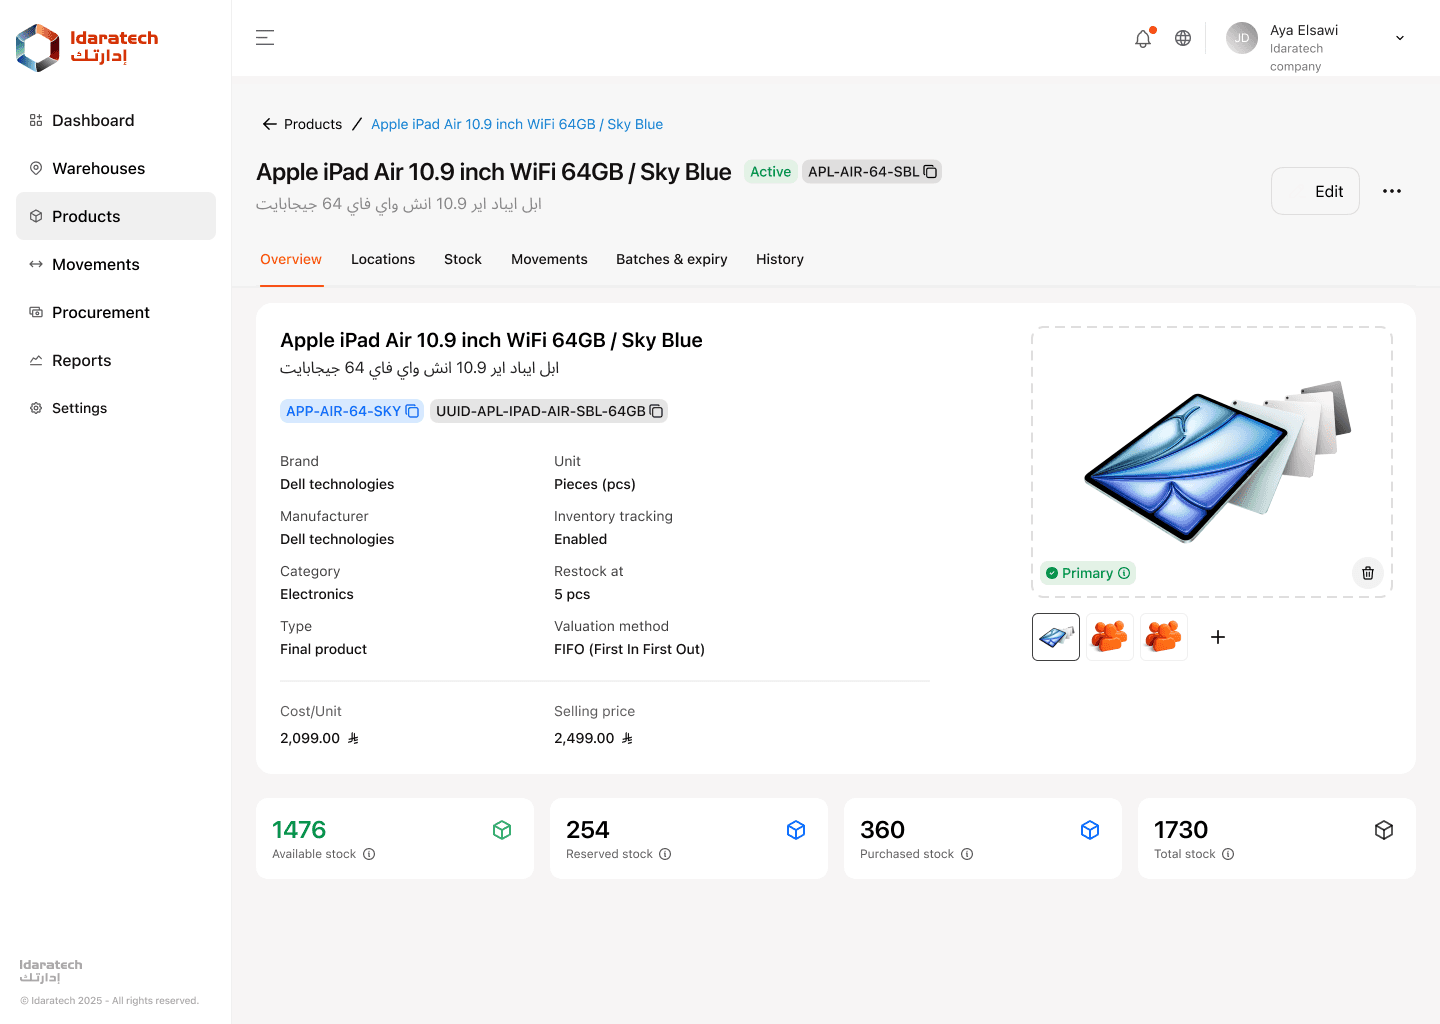Click the Idaratech logo
Viewport: 1440px width, 1024px height.
tap(87, 48)
